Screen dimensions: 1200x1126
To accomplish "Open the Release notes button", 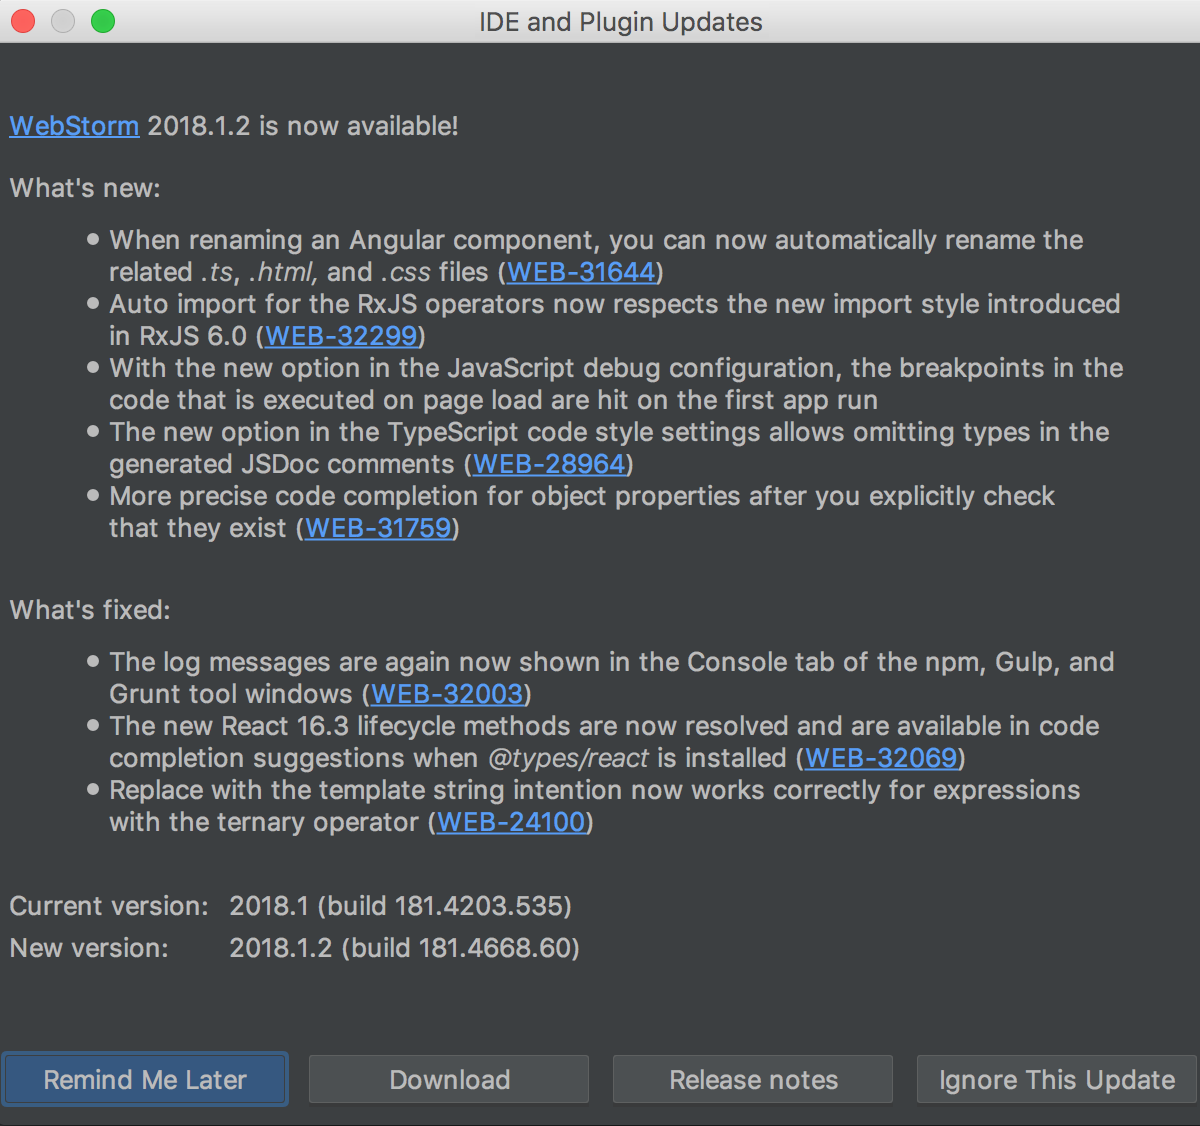I will [753, 1080].
